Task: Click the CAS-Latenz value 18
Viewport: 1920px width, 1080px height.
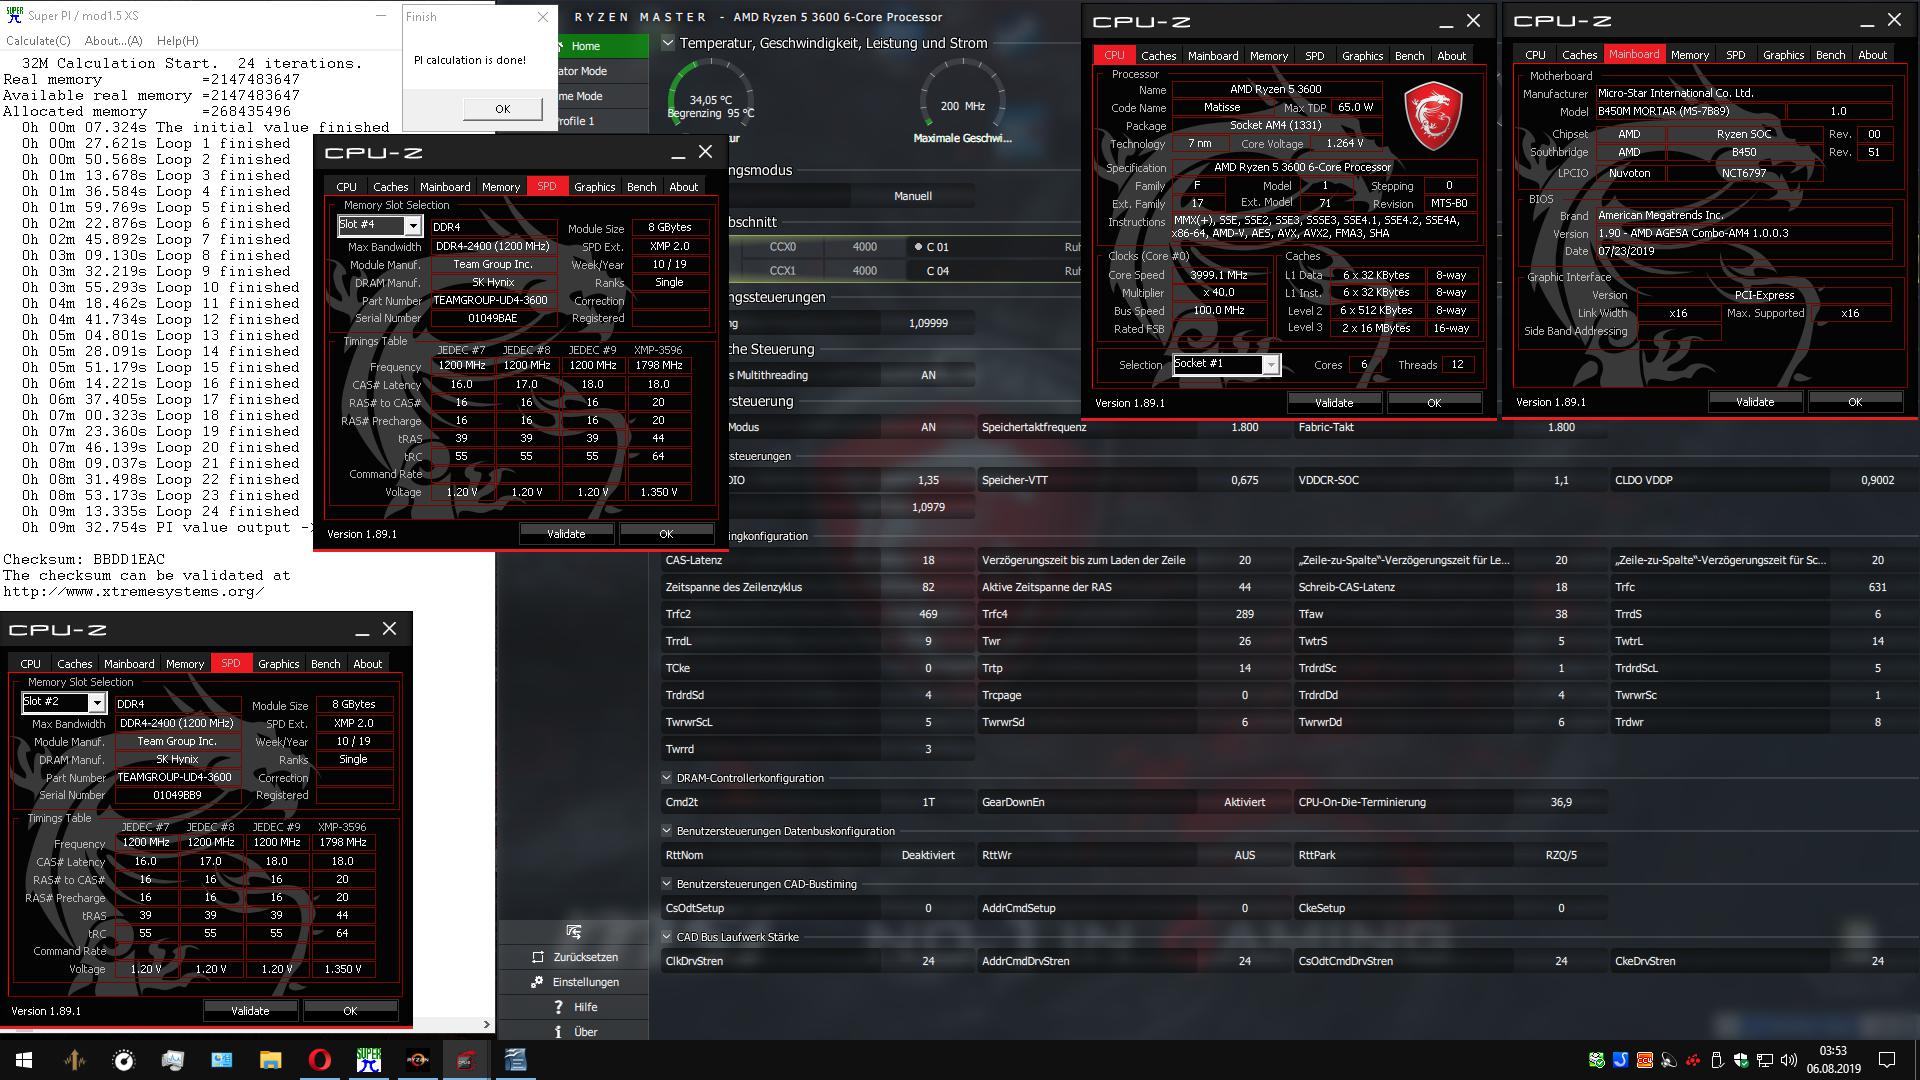Action: tap(928, 560)
